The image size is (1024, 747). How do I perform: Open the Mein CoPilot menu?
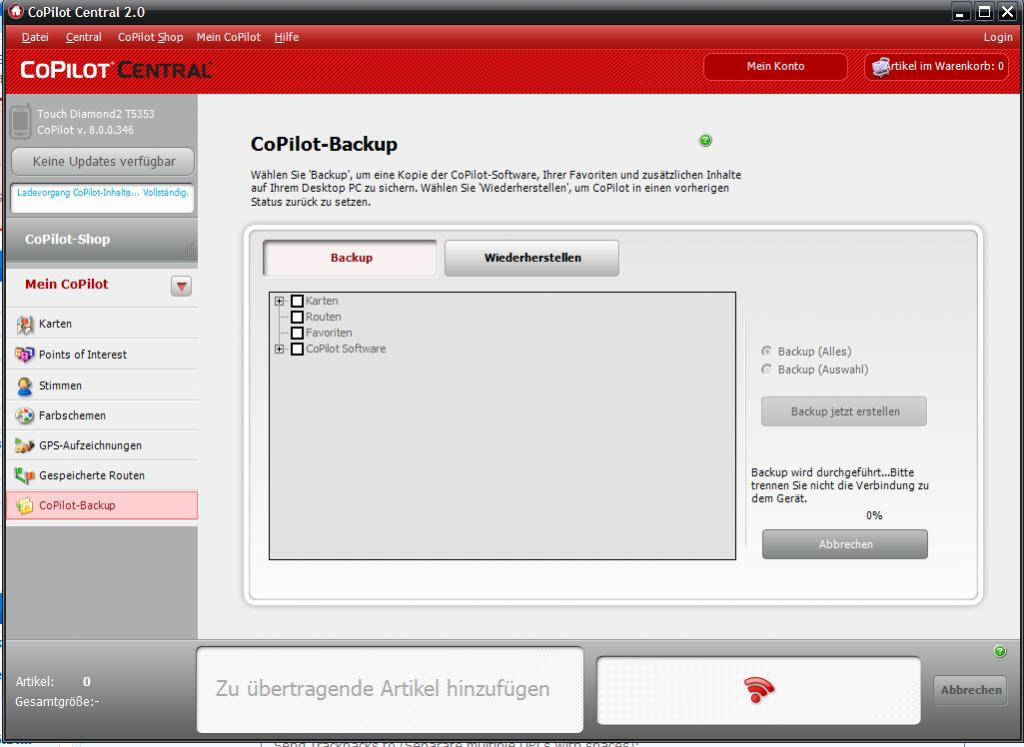(229, 37)
